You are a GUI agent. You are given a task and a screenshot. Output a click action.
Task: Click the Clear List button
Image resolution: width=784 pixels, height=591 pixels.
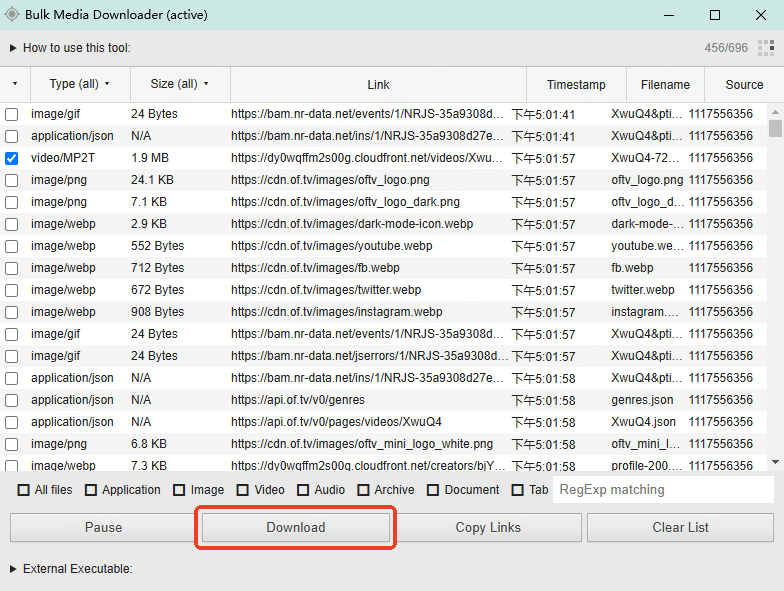coord(680,528)
